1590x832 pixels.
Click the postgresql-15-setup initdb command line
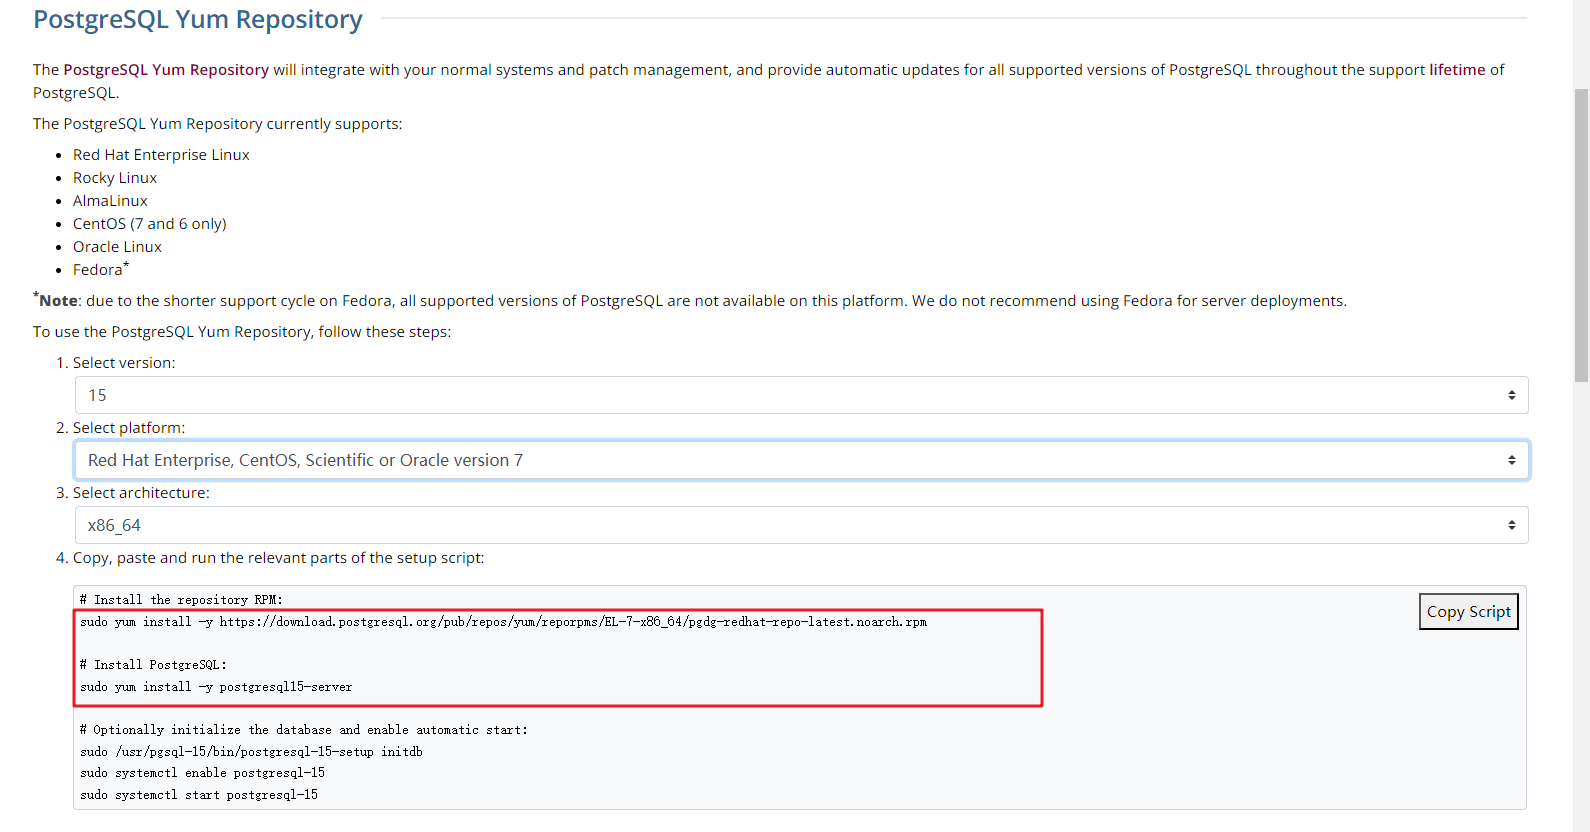(251, 752)
